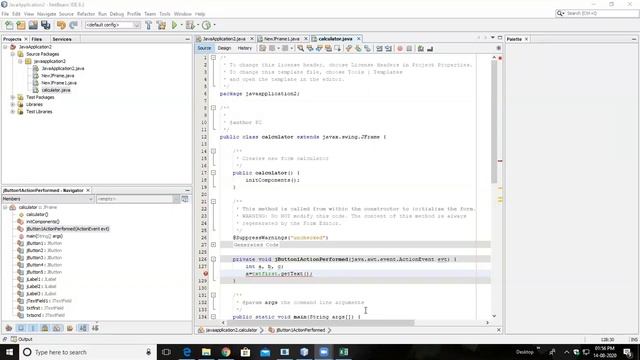The width and height of the screenshot is (640, 360).
Task: Run the project with green play icon
Action: (x=175, y=25)
